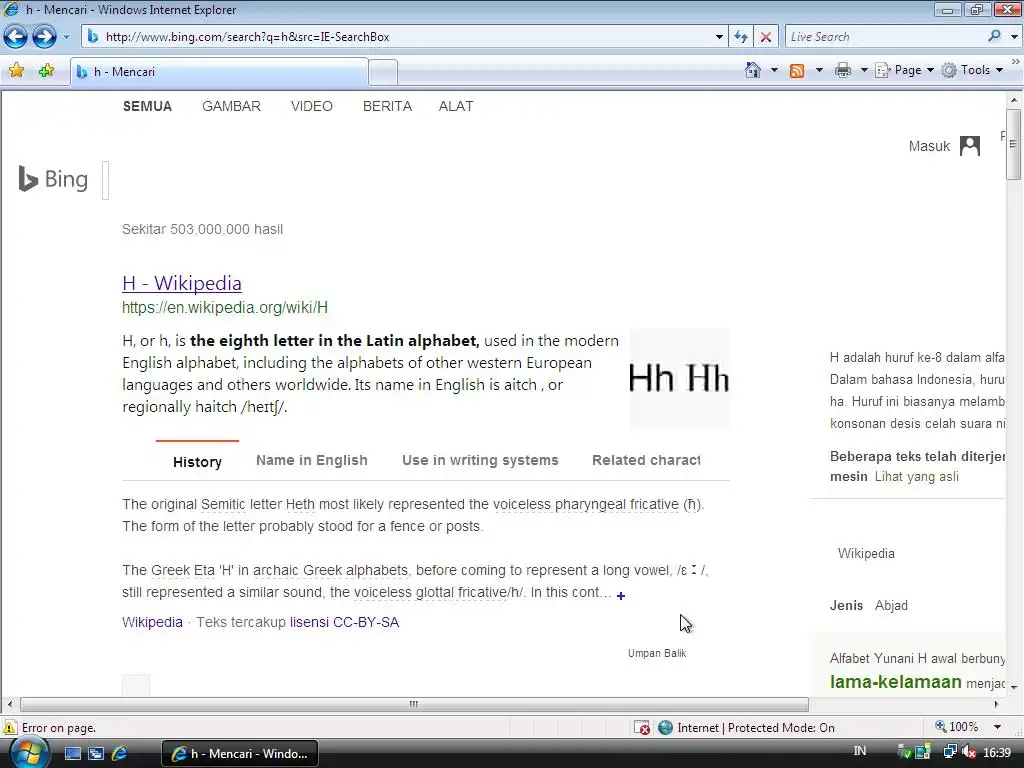Click the user profile avatar icon
Viewport: 1024px width, 768px height.
click(x=970, y=146)
